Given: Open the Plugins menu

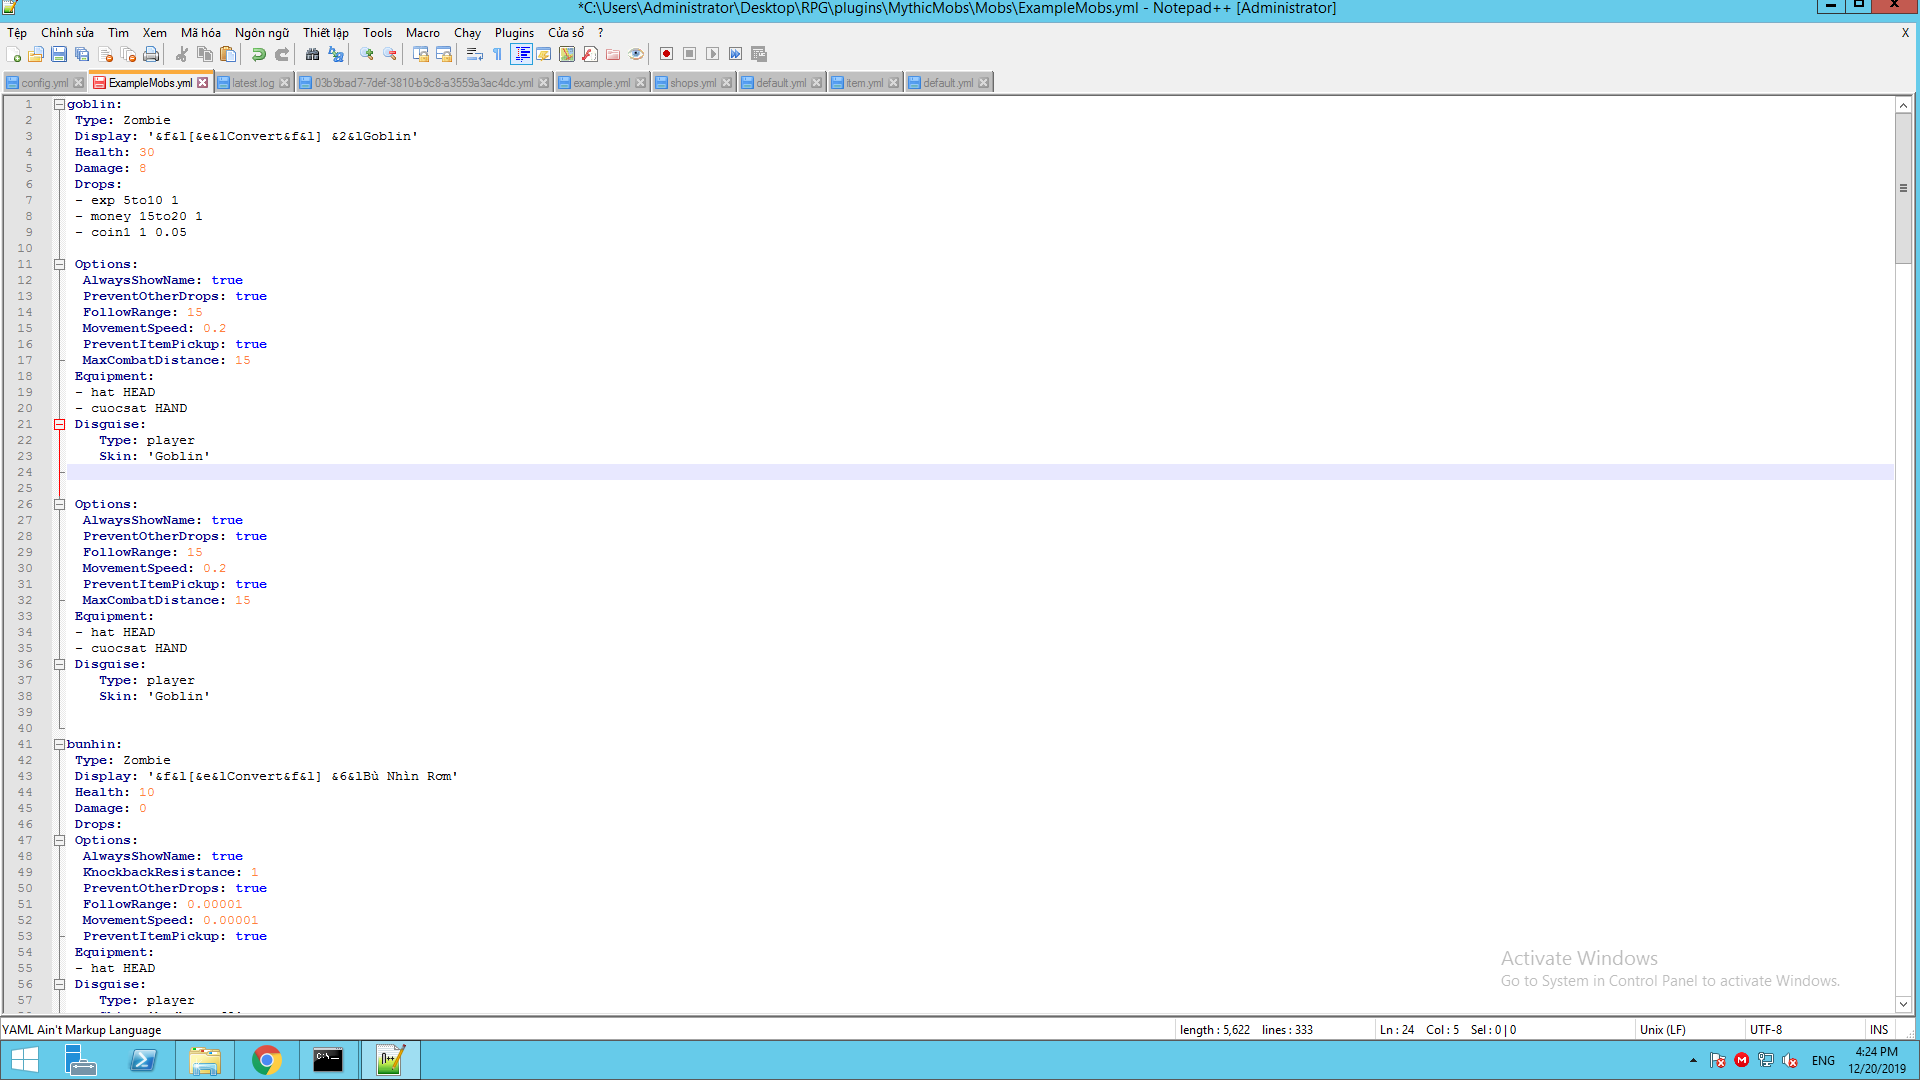Looking at the screenshot, I should pyautogui.click(x=514, y=33).
